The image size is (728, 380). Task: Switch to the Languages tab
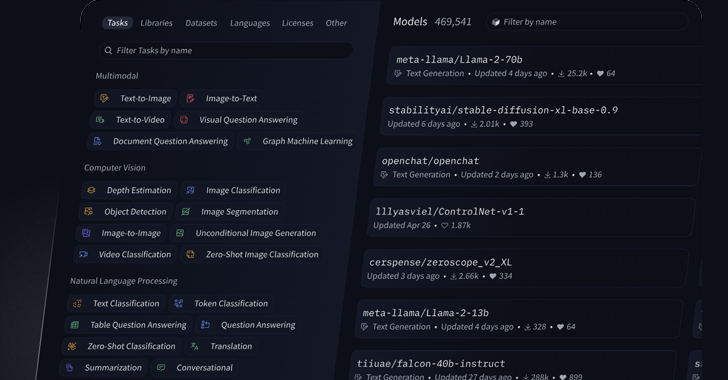250,23
